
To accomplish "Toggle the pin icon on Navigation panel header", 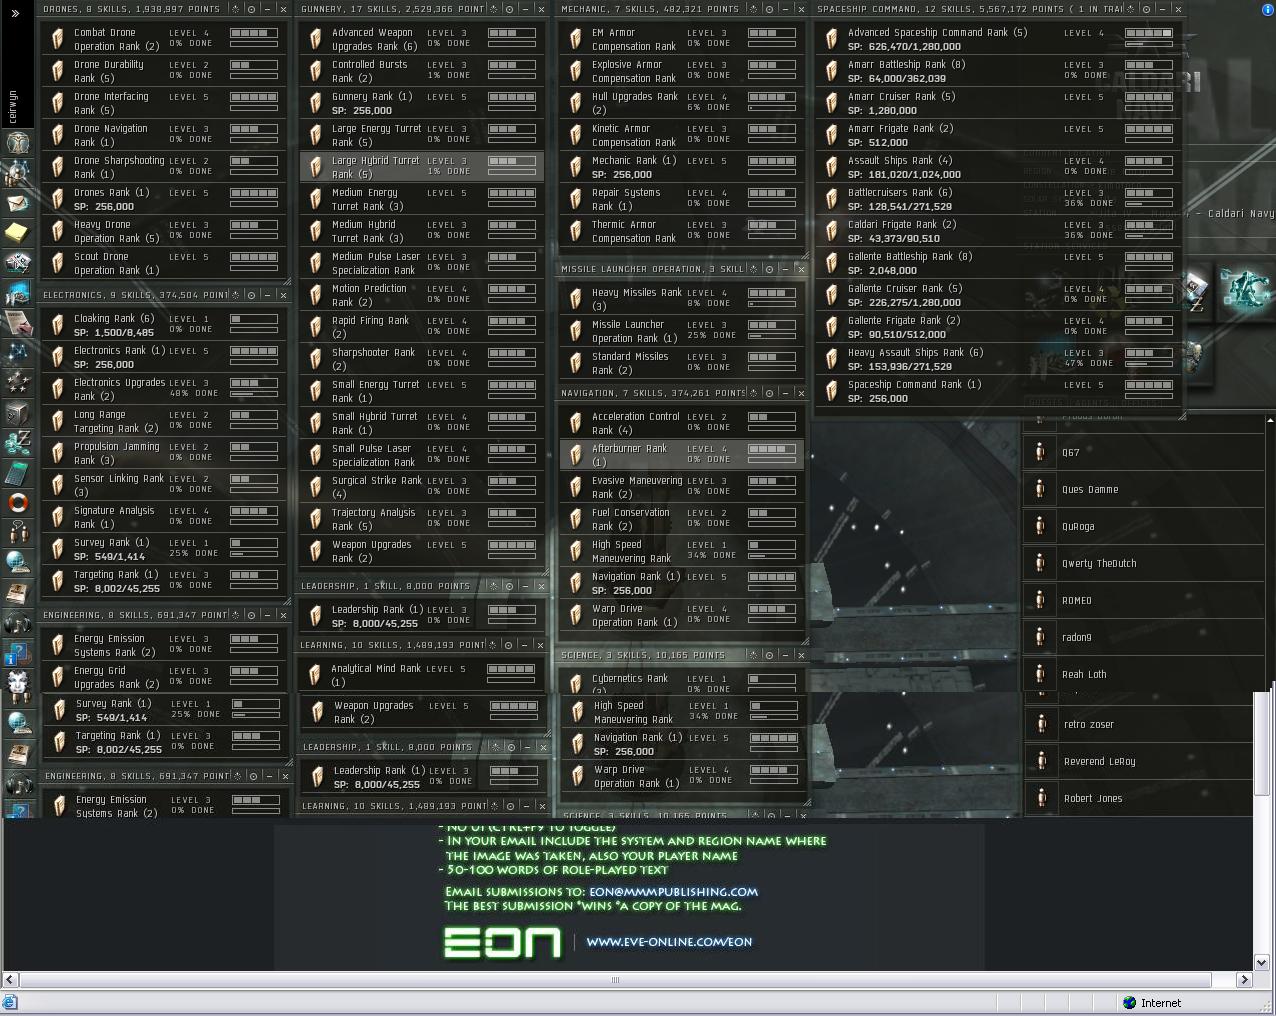I will (752, 393).
